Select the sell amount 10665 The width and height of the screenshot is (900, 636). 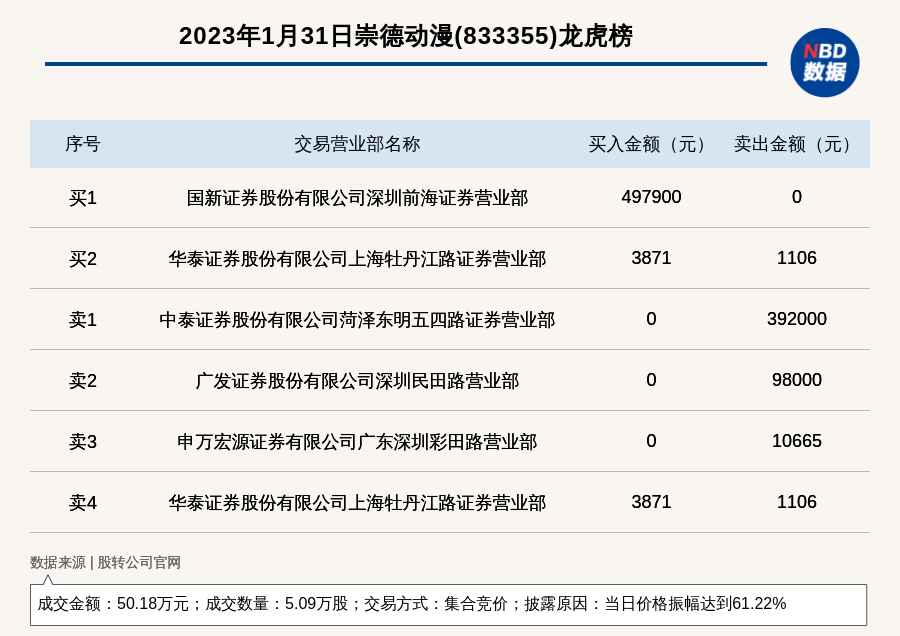point(797,441)
